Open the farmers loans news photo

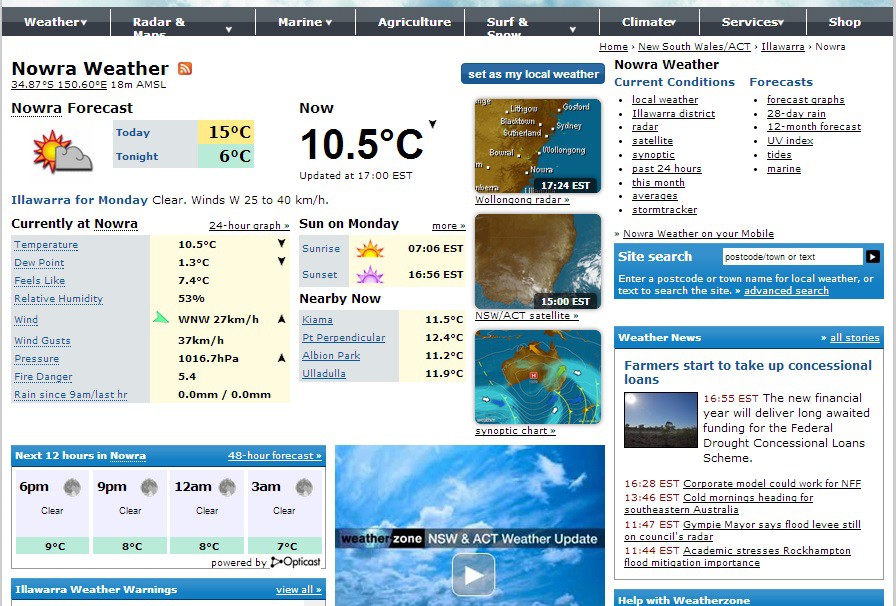(x=661, y=420)
